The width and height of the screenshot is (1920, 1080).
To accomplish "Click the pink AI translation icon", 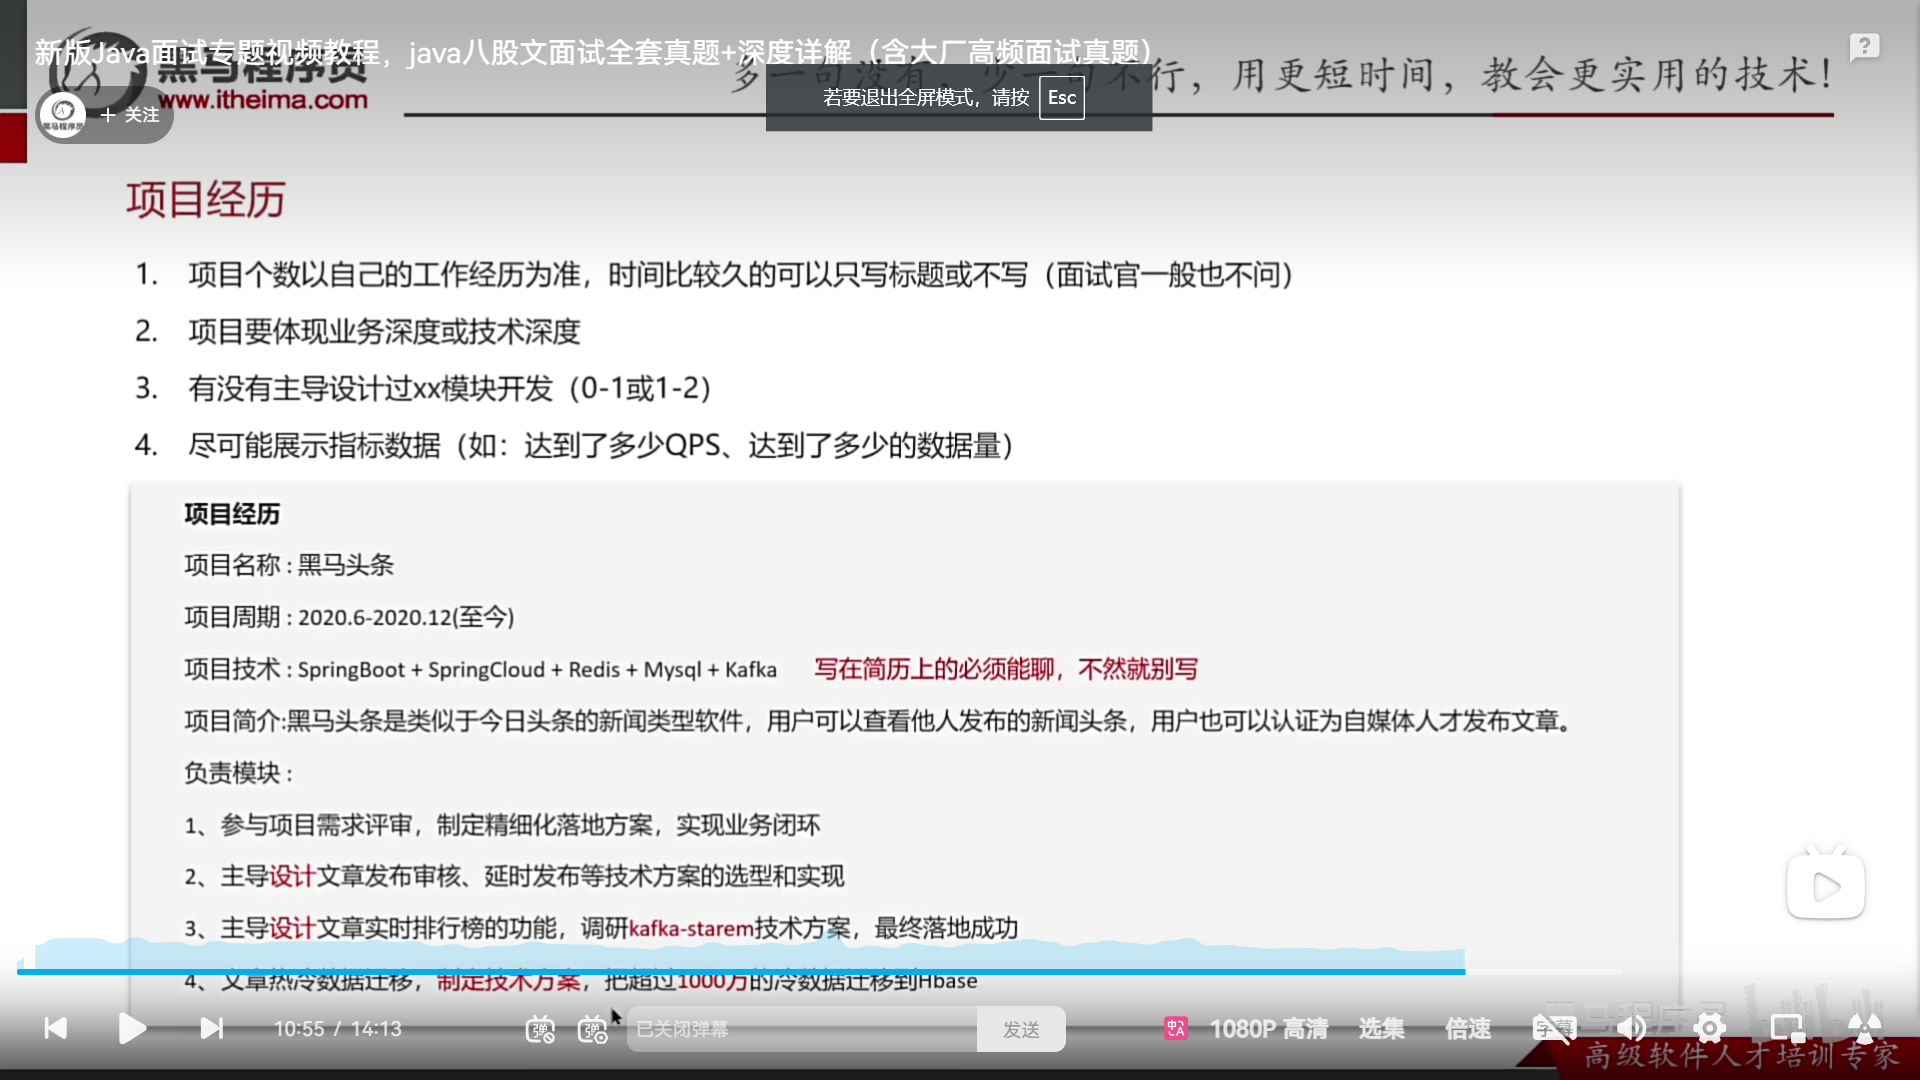I will pyautogui.click(x=1175, y=1028).
